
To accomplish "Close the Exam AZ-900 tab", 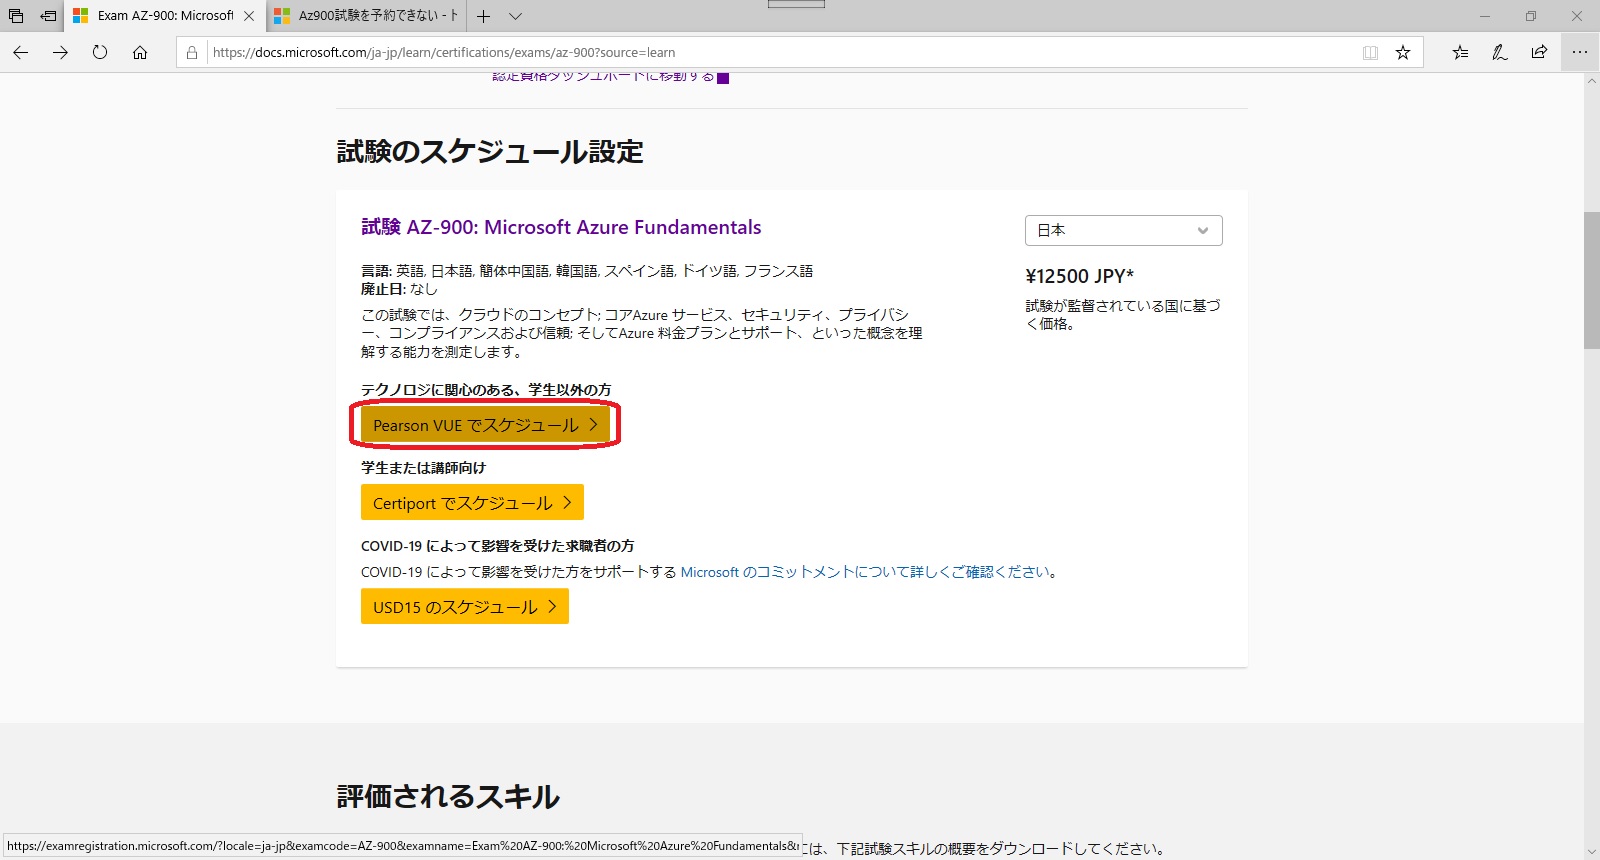I will click(x=249, y=16).
